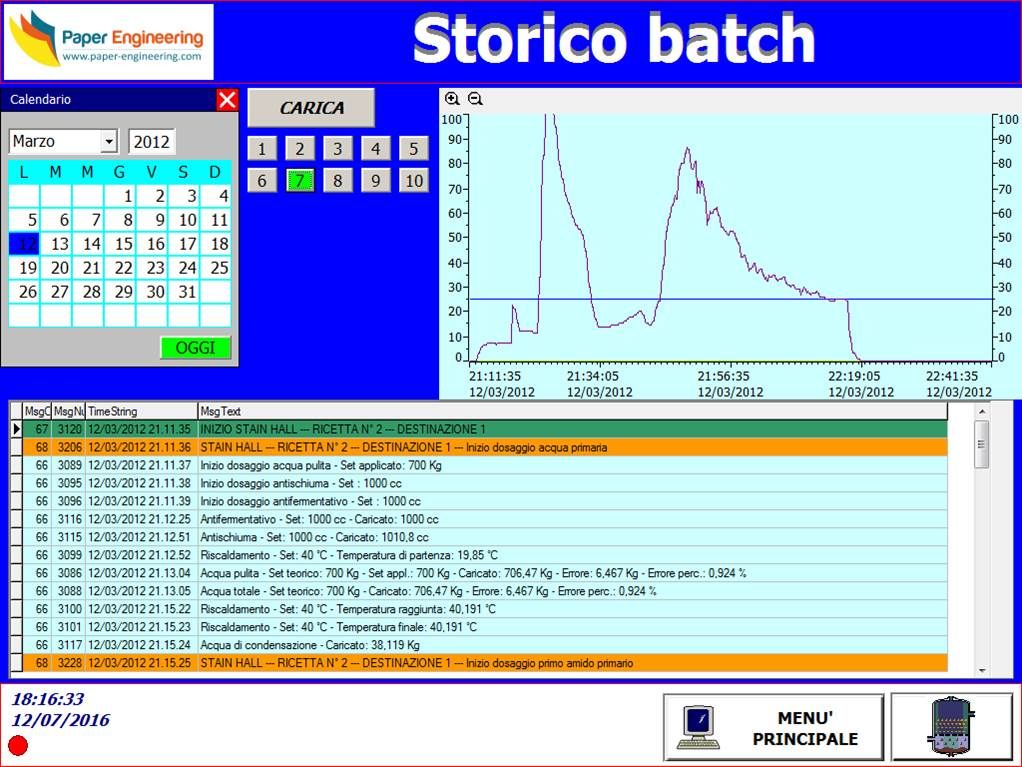1022x767 pixels.
Task: Click the TimeString column header
Action: 140,411
